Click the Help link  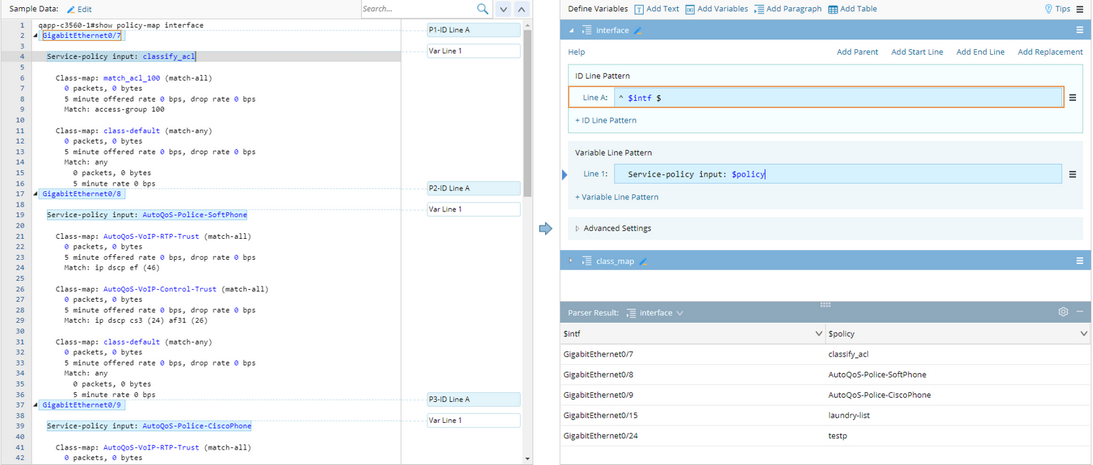576,52
